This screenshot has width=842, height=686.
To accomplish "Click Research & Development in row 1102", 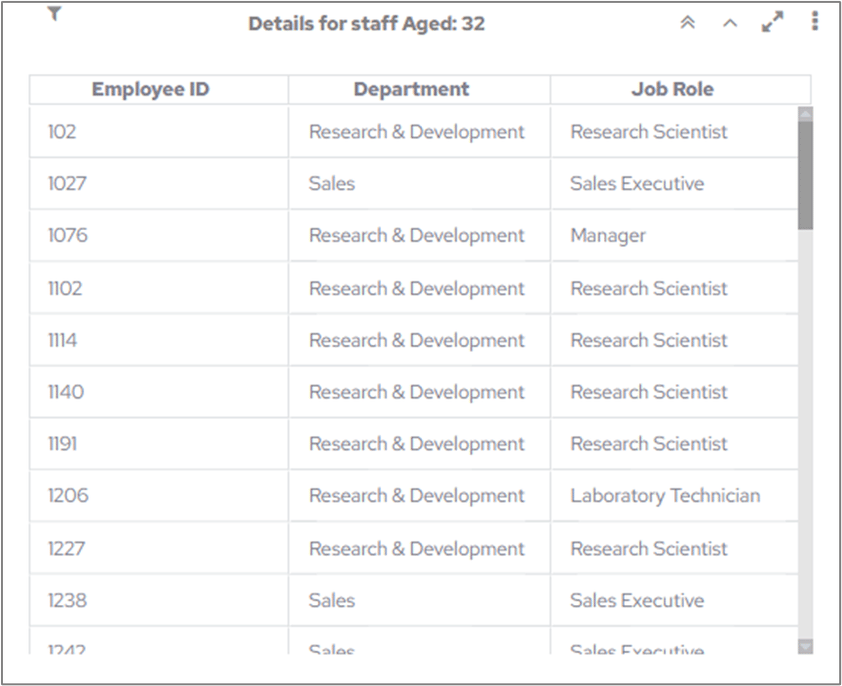I will (417, 288).
